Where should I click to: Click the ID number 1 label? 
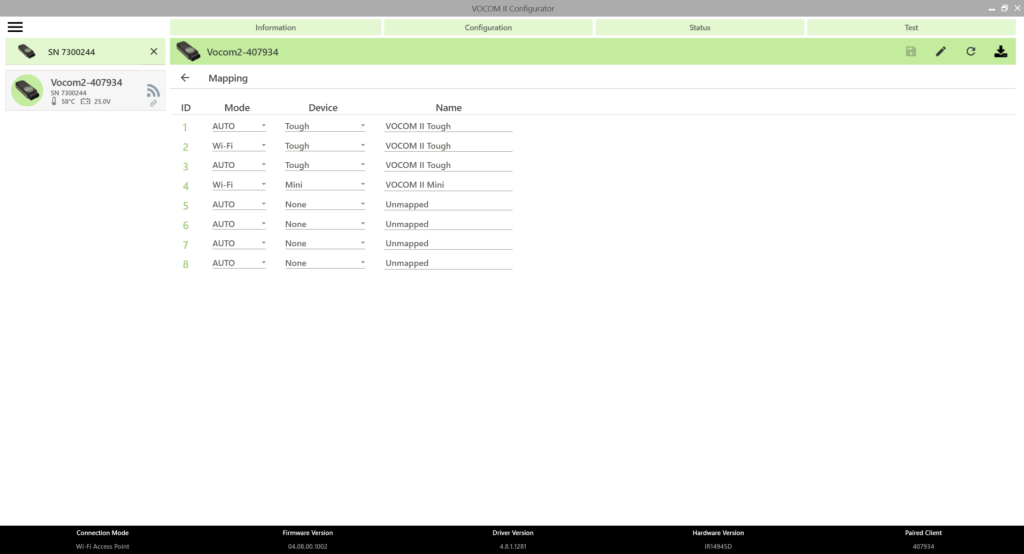tap(185, 127)
